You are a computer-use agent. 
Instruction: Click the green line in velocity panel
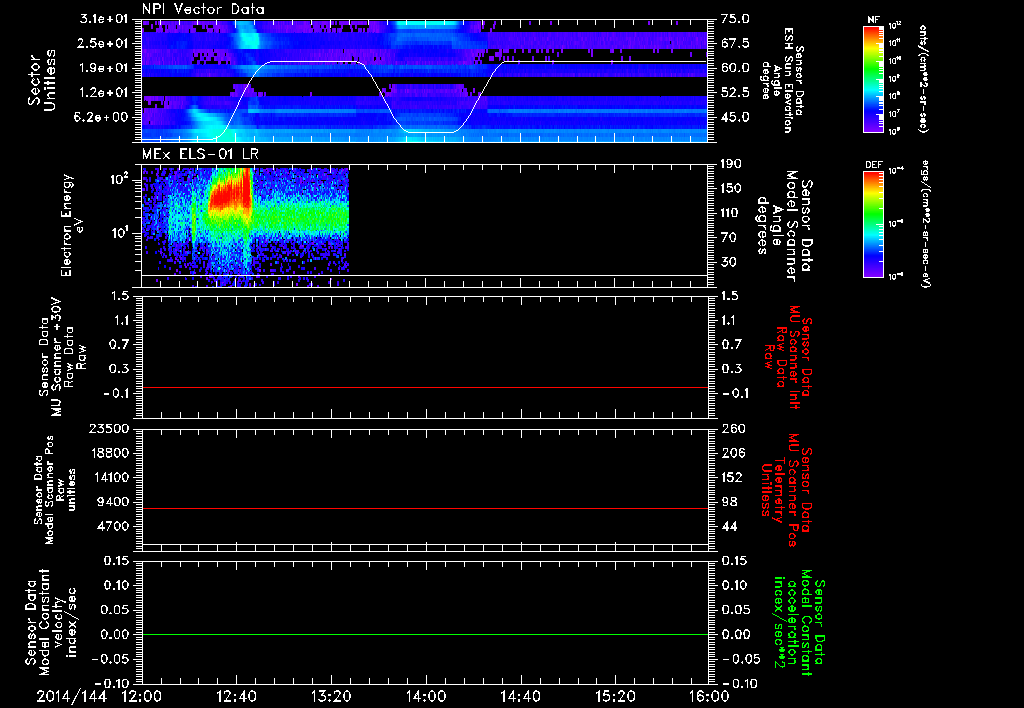click(x=424, y=634)
